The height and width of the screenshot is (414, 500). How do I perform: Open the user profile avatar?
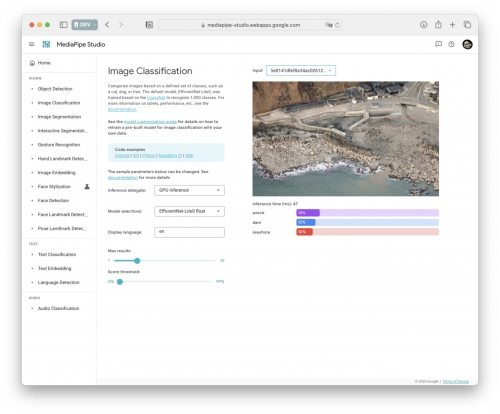(467, 44)
